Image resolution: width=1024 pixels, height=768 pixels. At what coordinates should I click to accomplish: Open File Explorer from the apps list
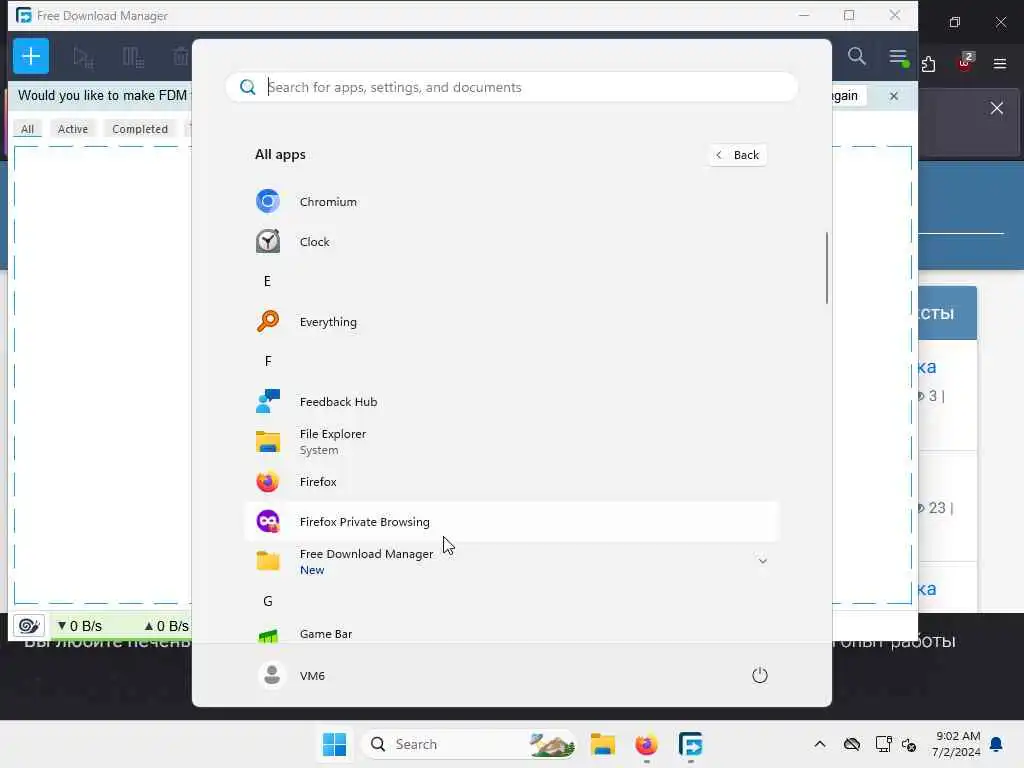pyautogui.click(x=511, y=441)
